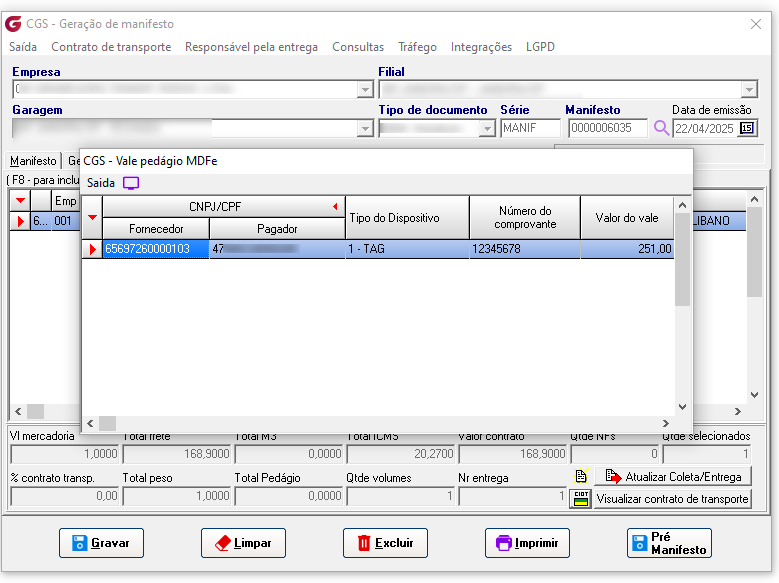The width and height of the screenshot is (779, 583).
Task: Click the Valor contrato field showing 168,9000
Action: (x=513, y=454)
